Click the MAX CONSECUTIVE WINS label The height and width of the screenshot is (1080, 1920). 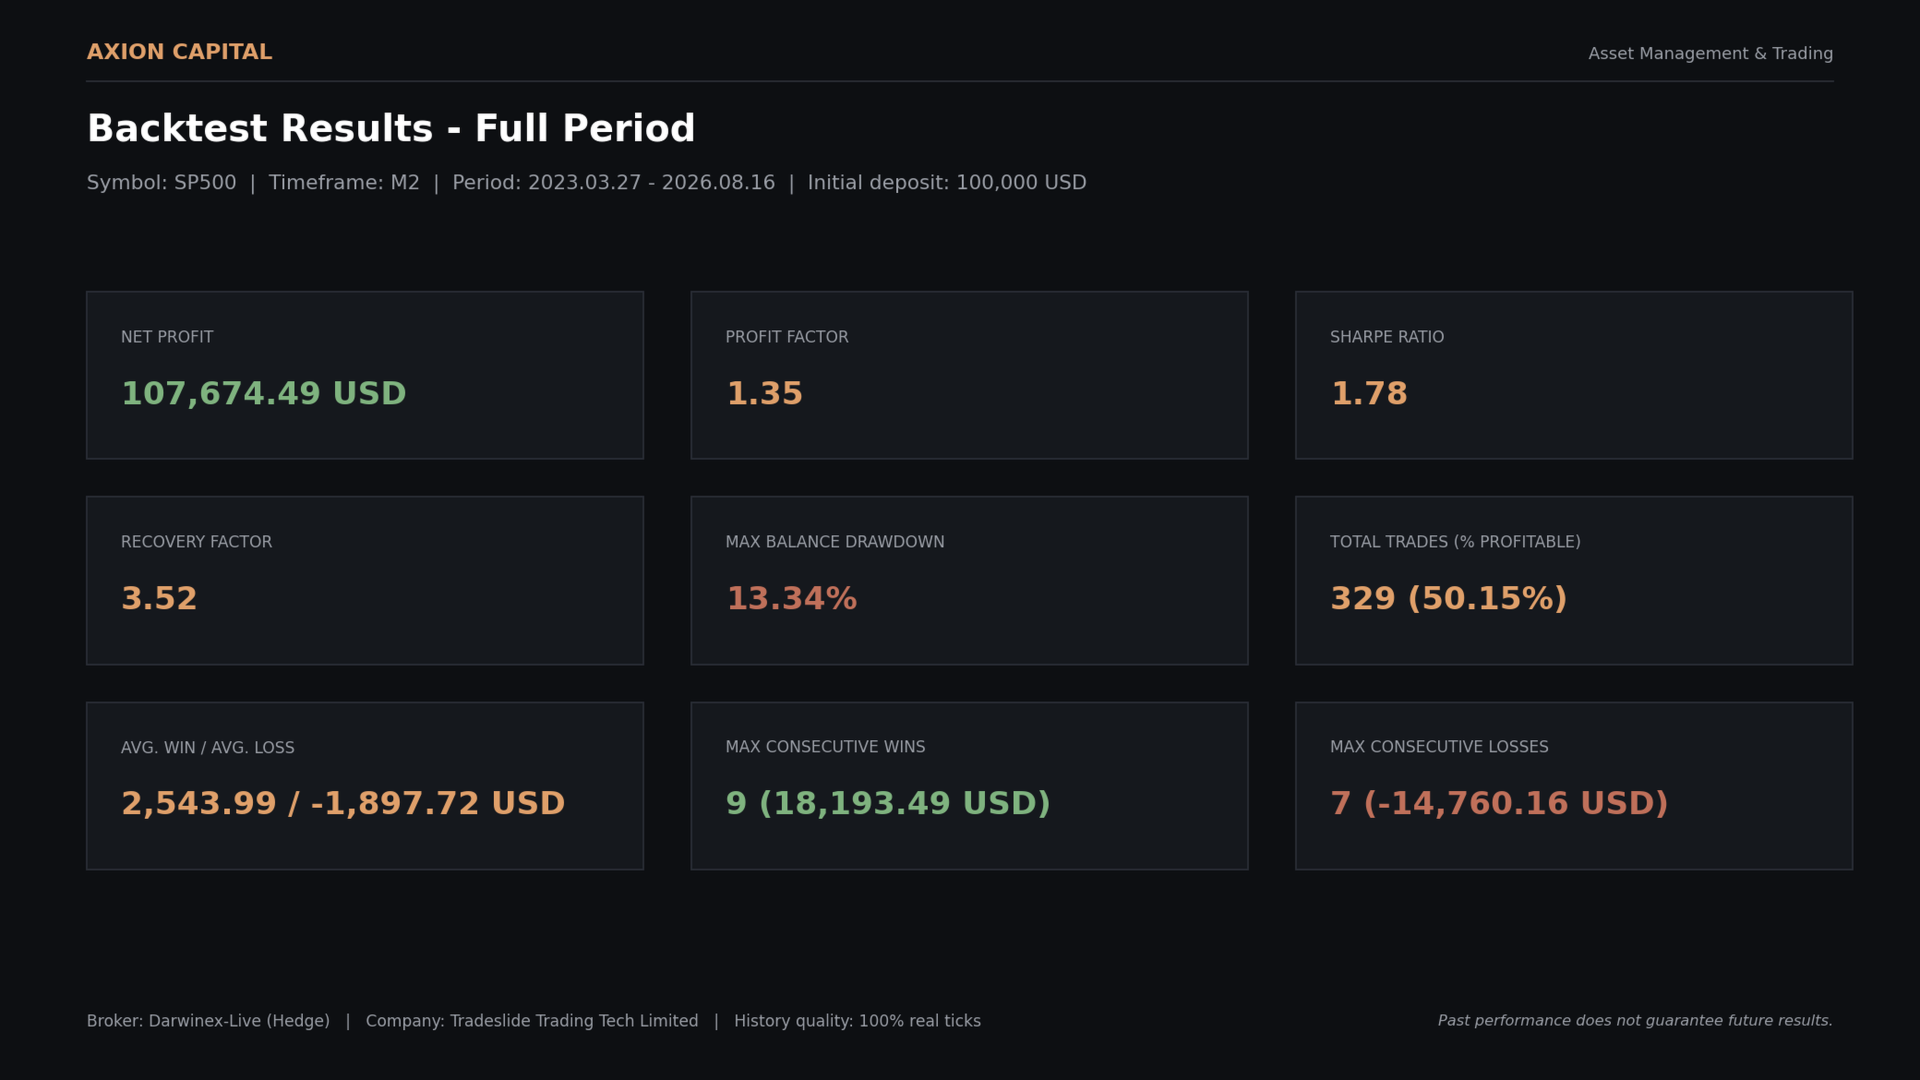(826, 747)
